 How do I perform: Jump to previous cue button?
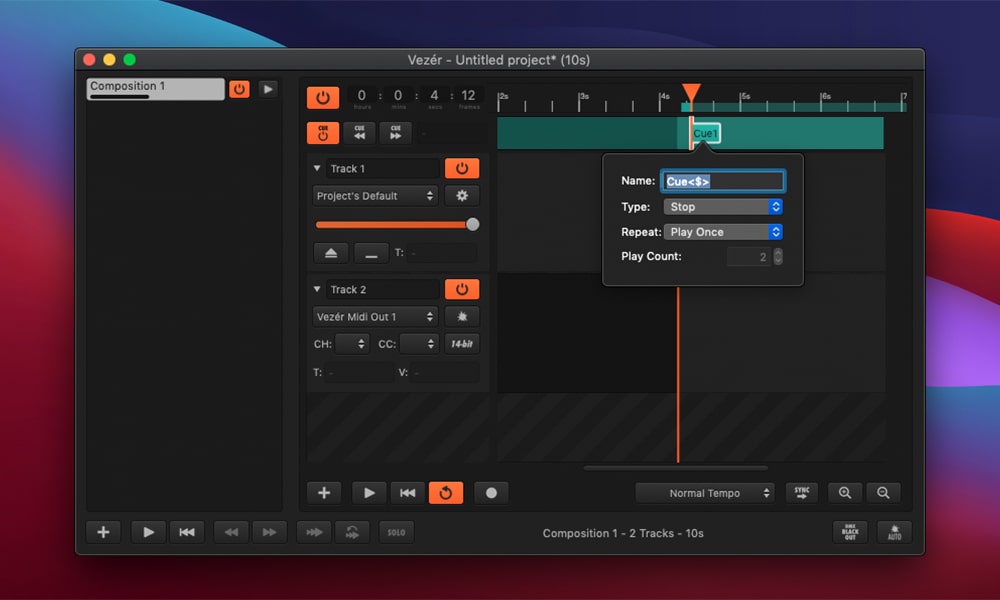[359, 133]
